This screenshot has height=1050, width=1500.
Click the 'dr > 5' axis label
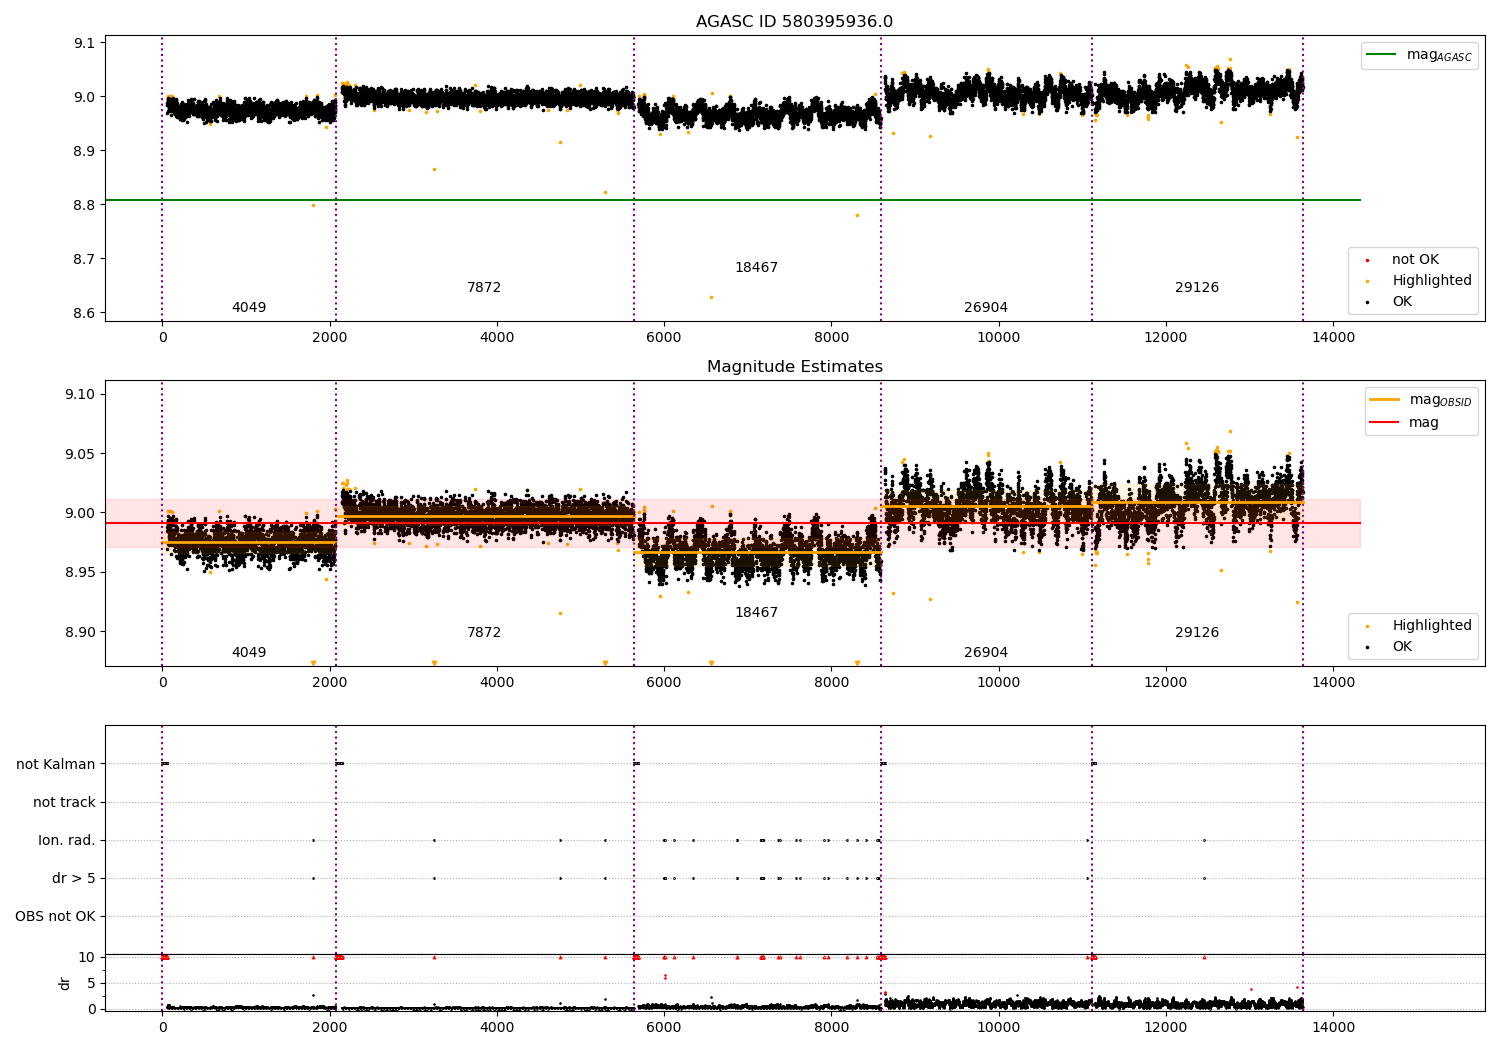74,879
